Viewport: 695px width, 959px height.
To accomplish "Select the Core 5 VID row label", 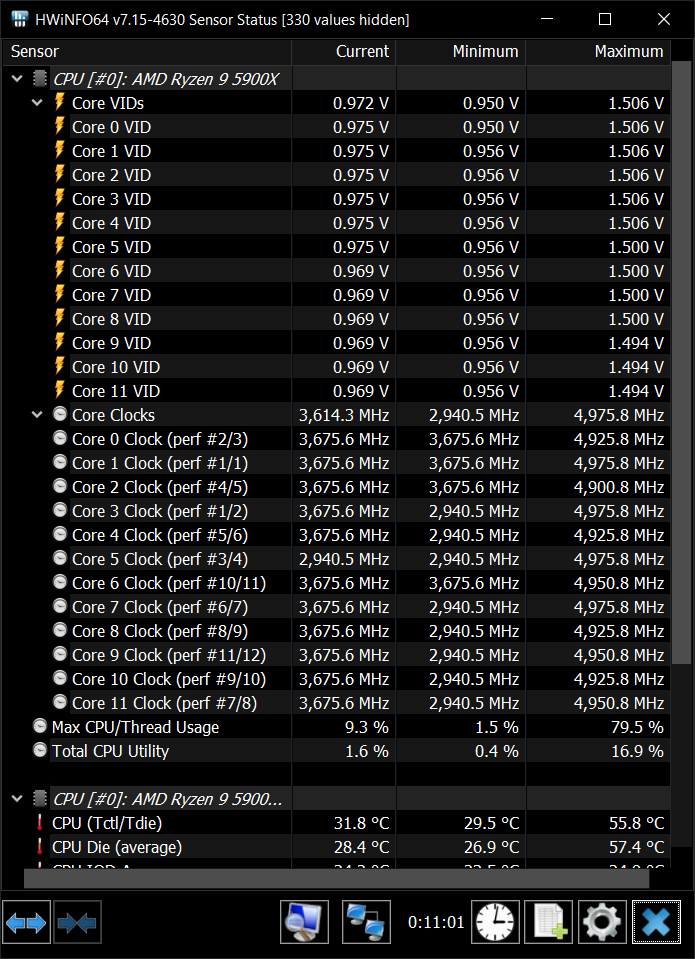I will 111,247.
